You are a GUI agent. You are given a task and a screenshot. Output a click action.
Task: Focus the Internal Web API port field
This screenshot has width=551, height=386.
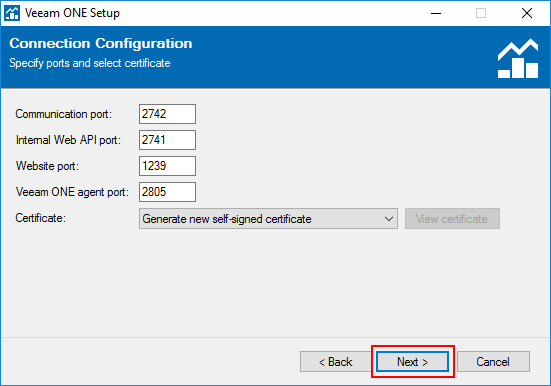pos(167,140)
